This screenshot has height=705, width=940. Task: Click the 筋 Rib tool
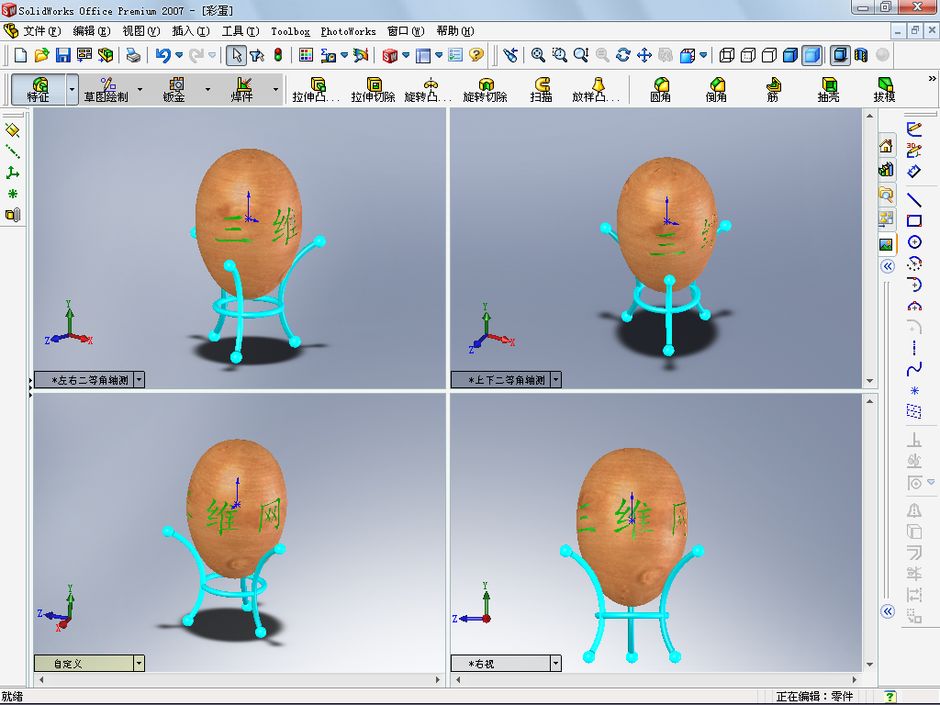pos(773,89)
